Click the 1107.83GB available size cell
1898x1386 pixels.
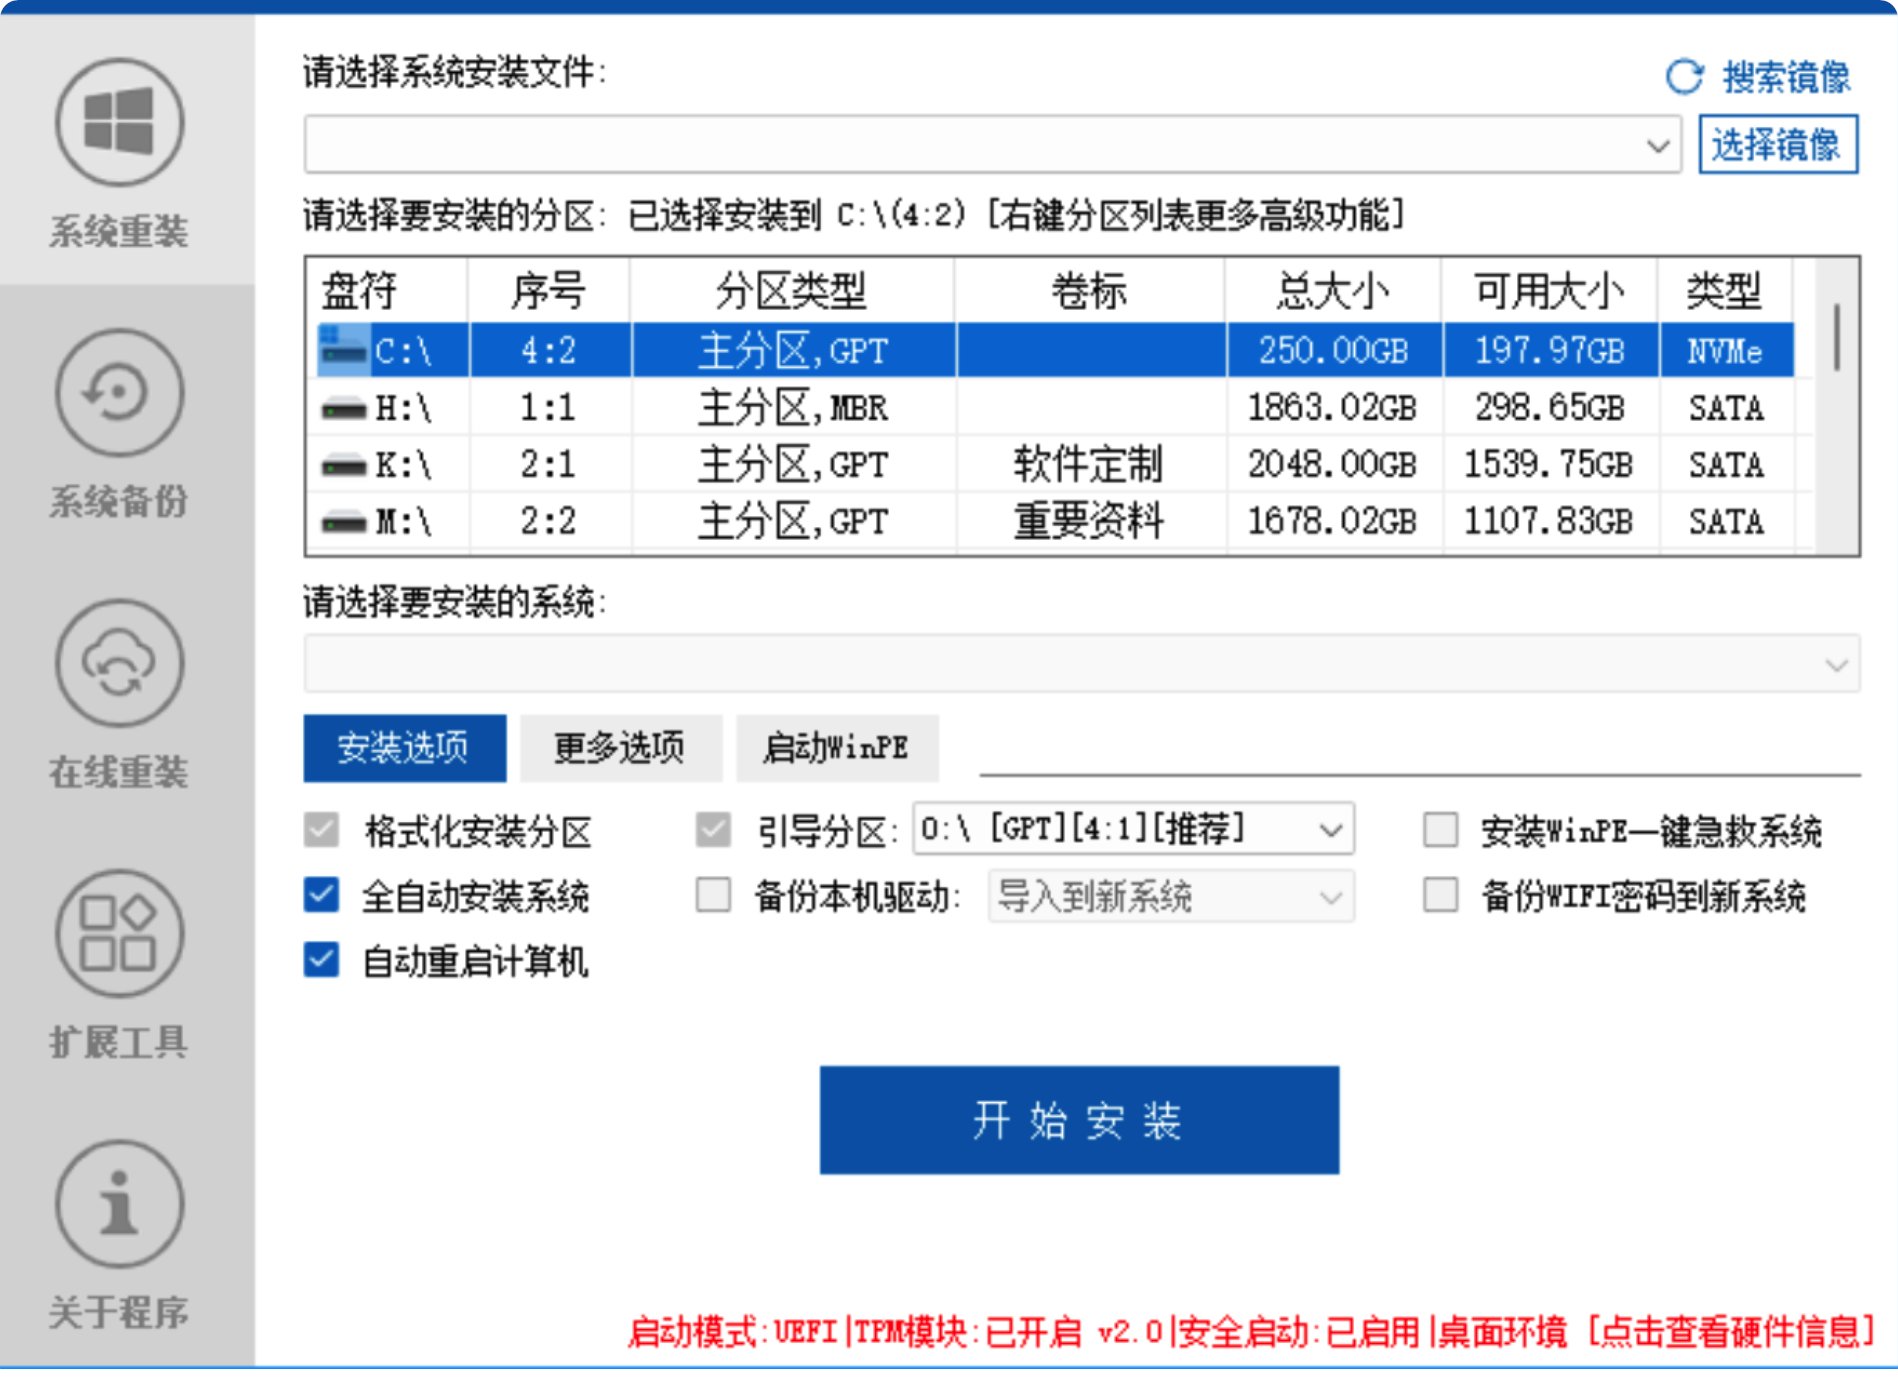pos(1549,522)
